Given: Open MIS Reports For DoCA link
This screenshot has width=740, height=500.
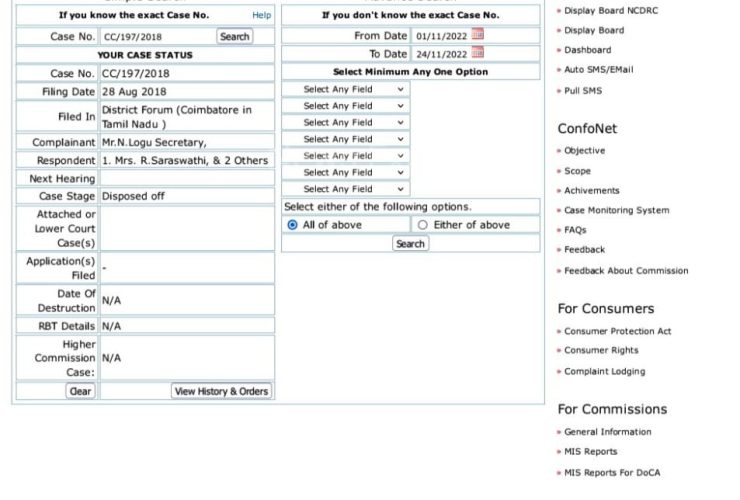Looking at the screenshot, I should [x=612, y=473].
